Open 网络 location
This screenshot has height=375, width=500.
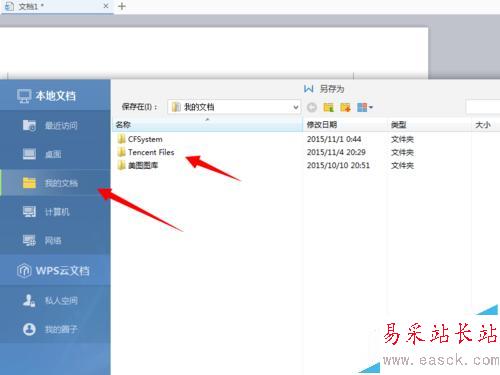coord(55,240)
